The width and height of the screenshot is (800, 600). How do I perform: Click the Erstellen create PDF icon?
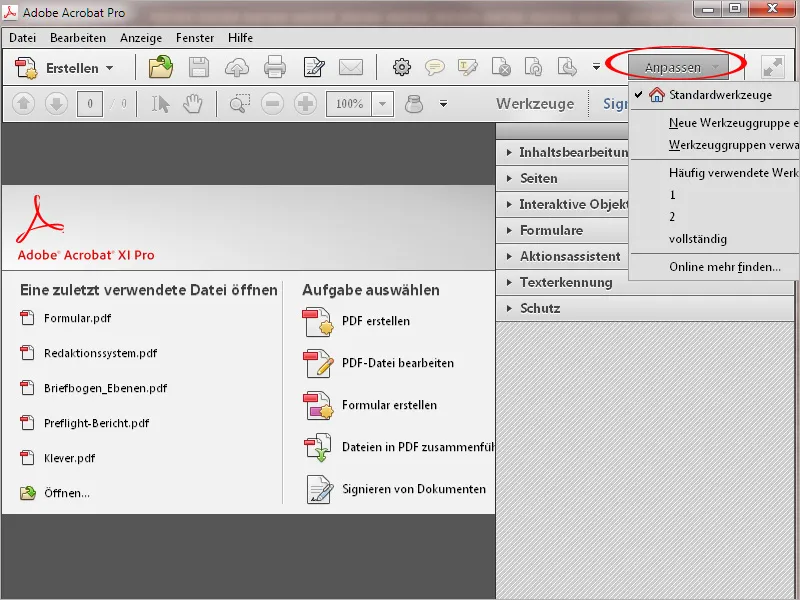click(x=26, y=68)
